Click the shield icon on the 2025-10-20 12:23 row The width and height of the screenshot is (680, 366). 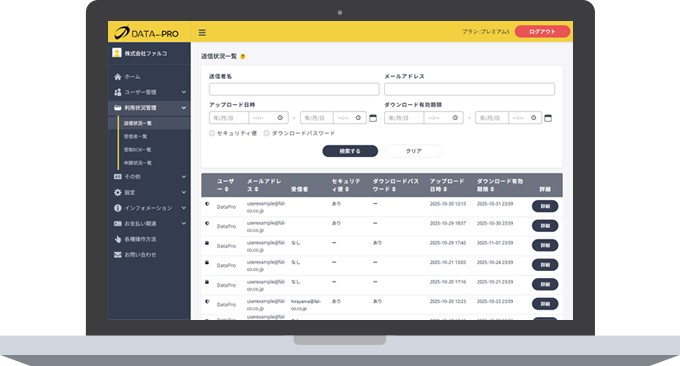(207, 301)
